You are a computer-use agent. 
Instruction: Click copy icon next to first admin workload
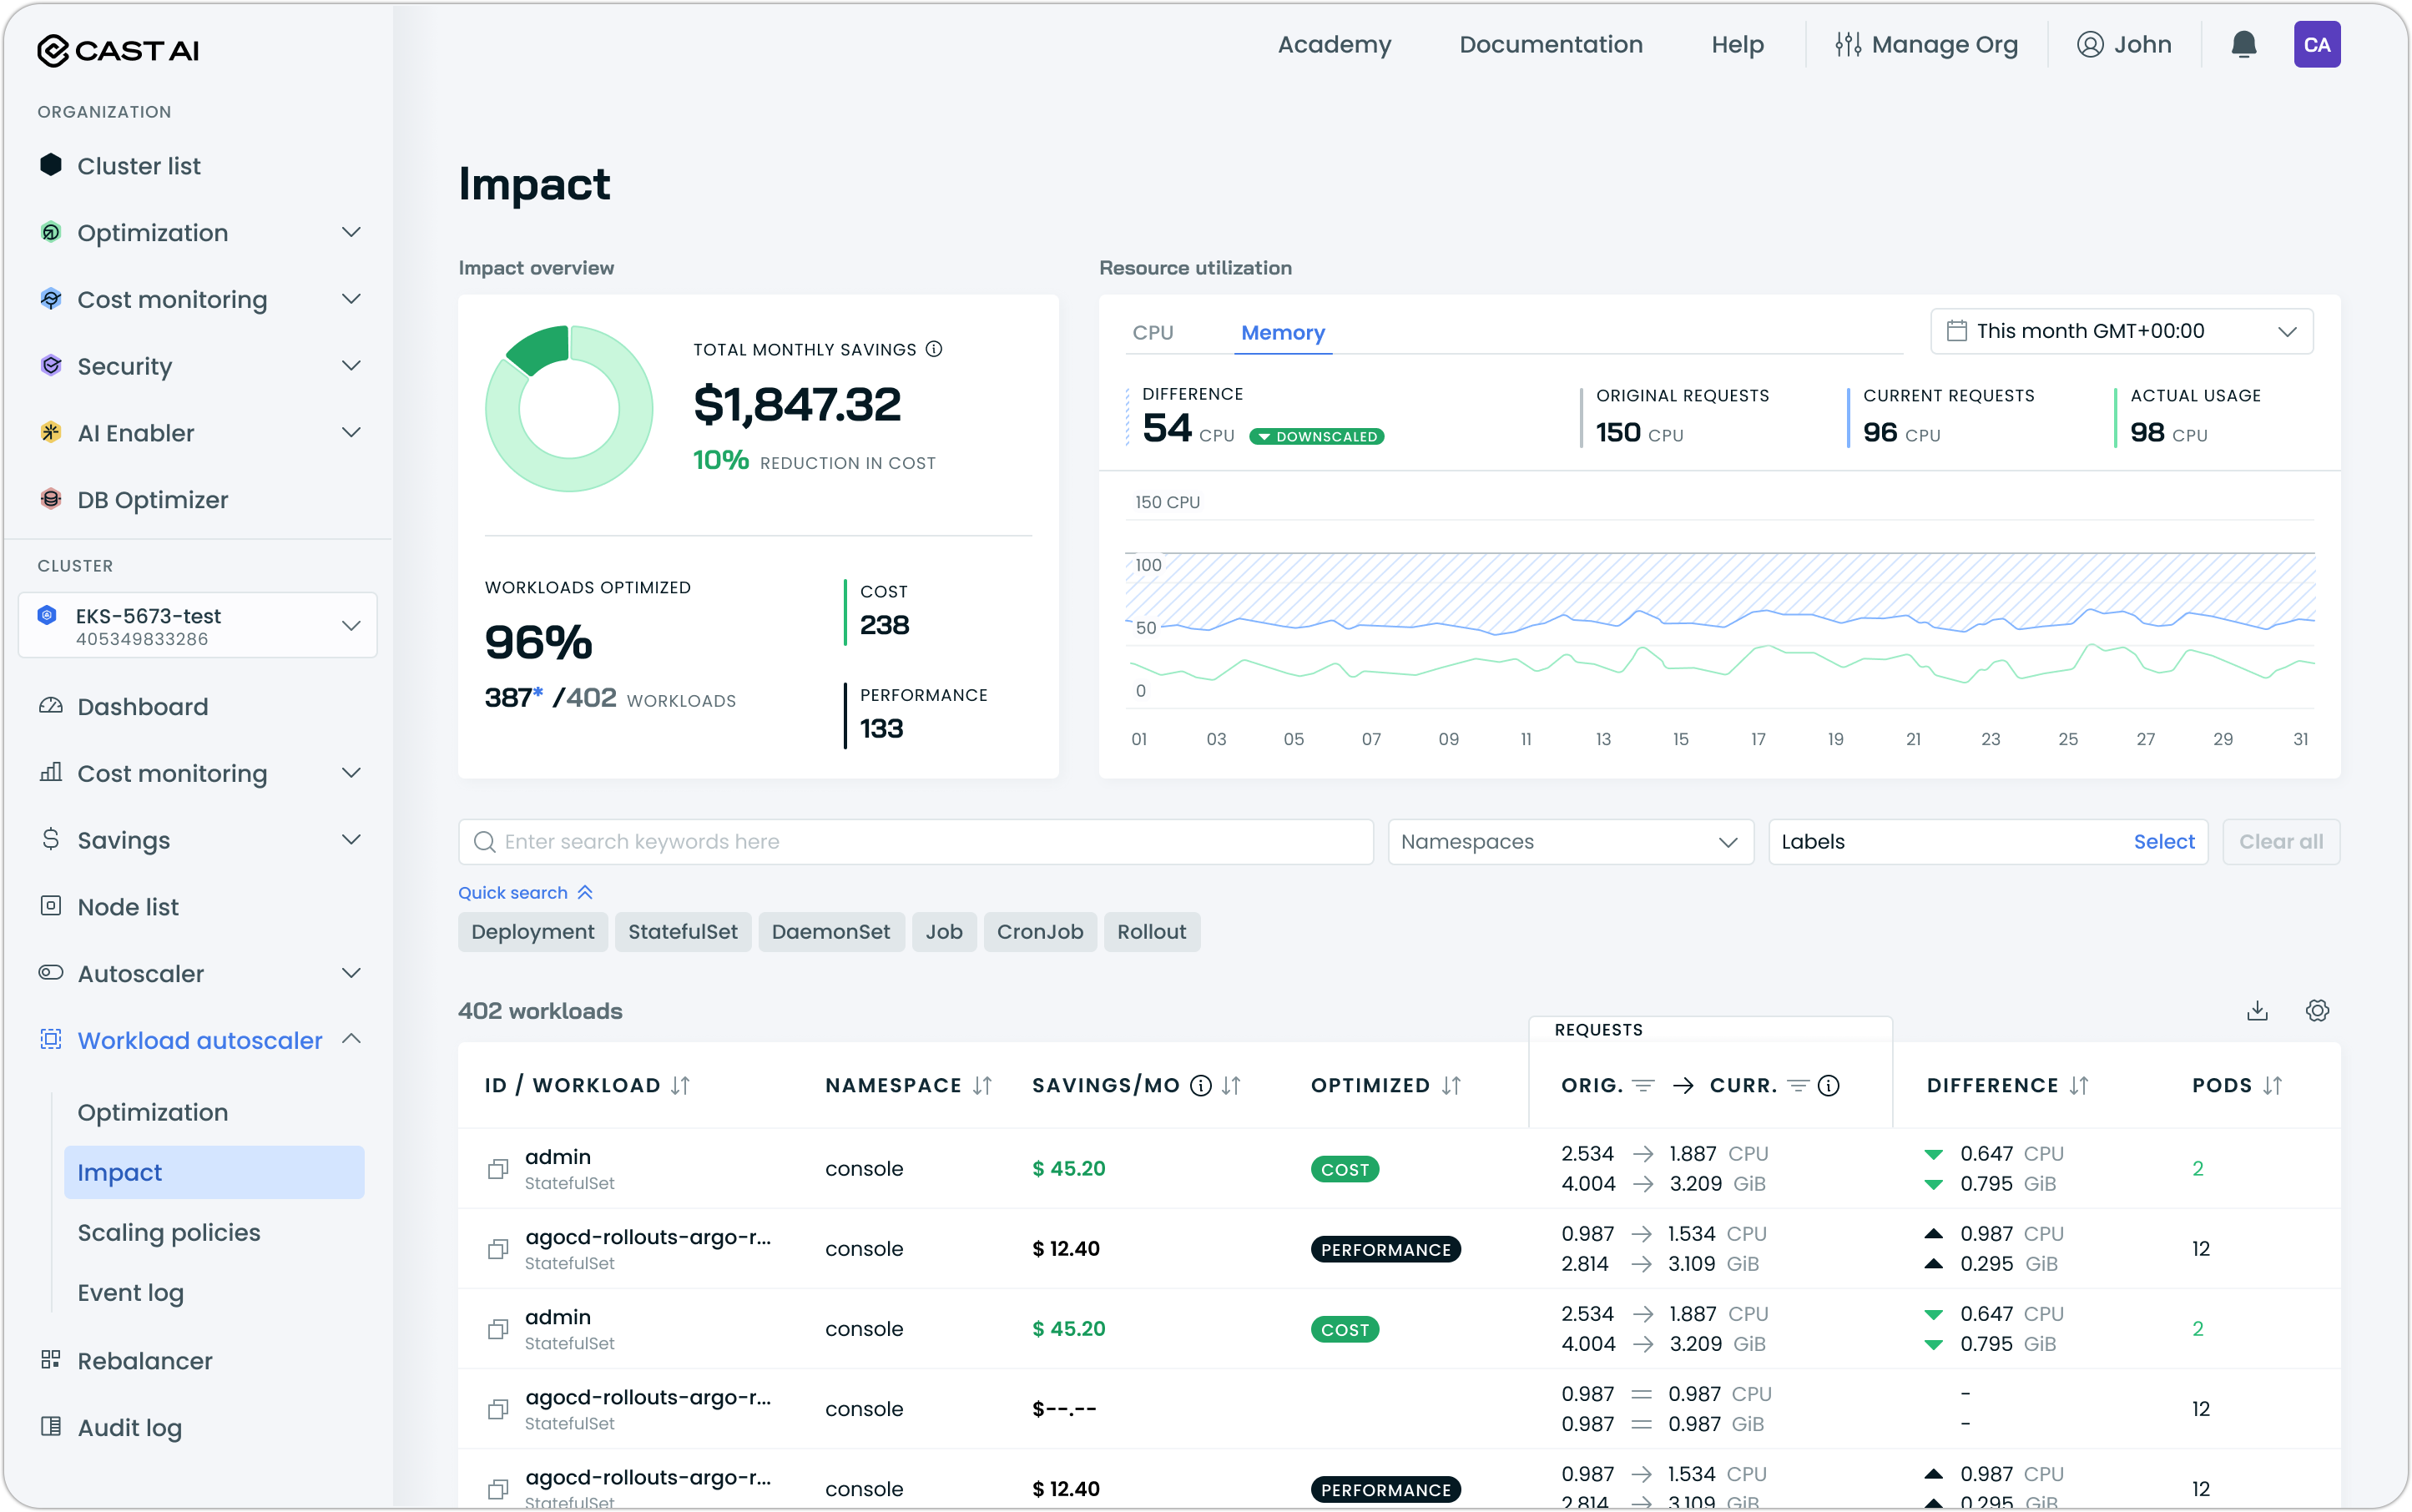point(497,1169)
